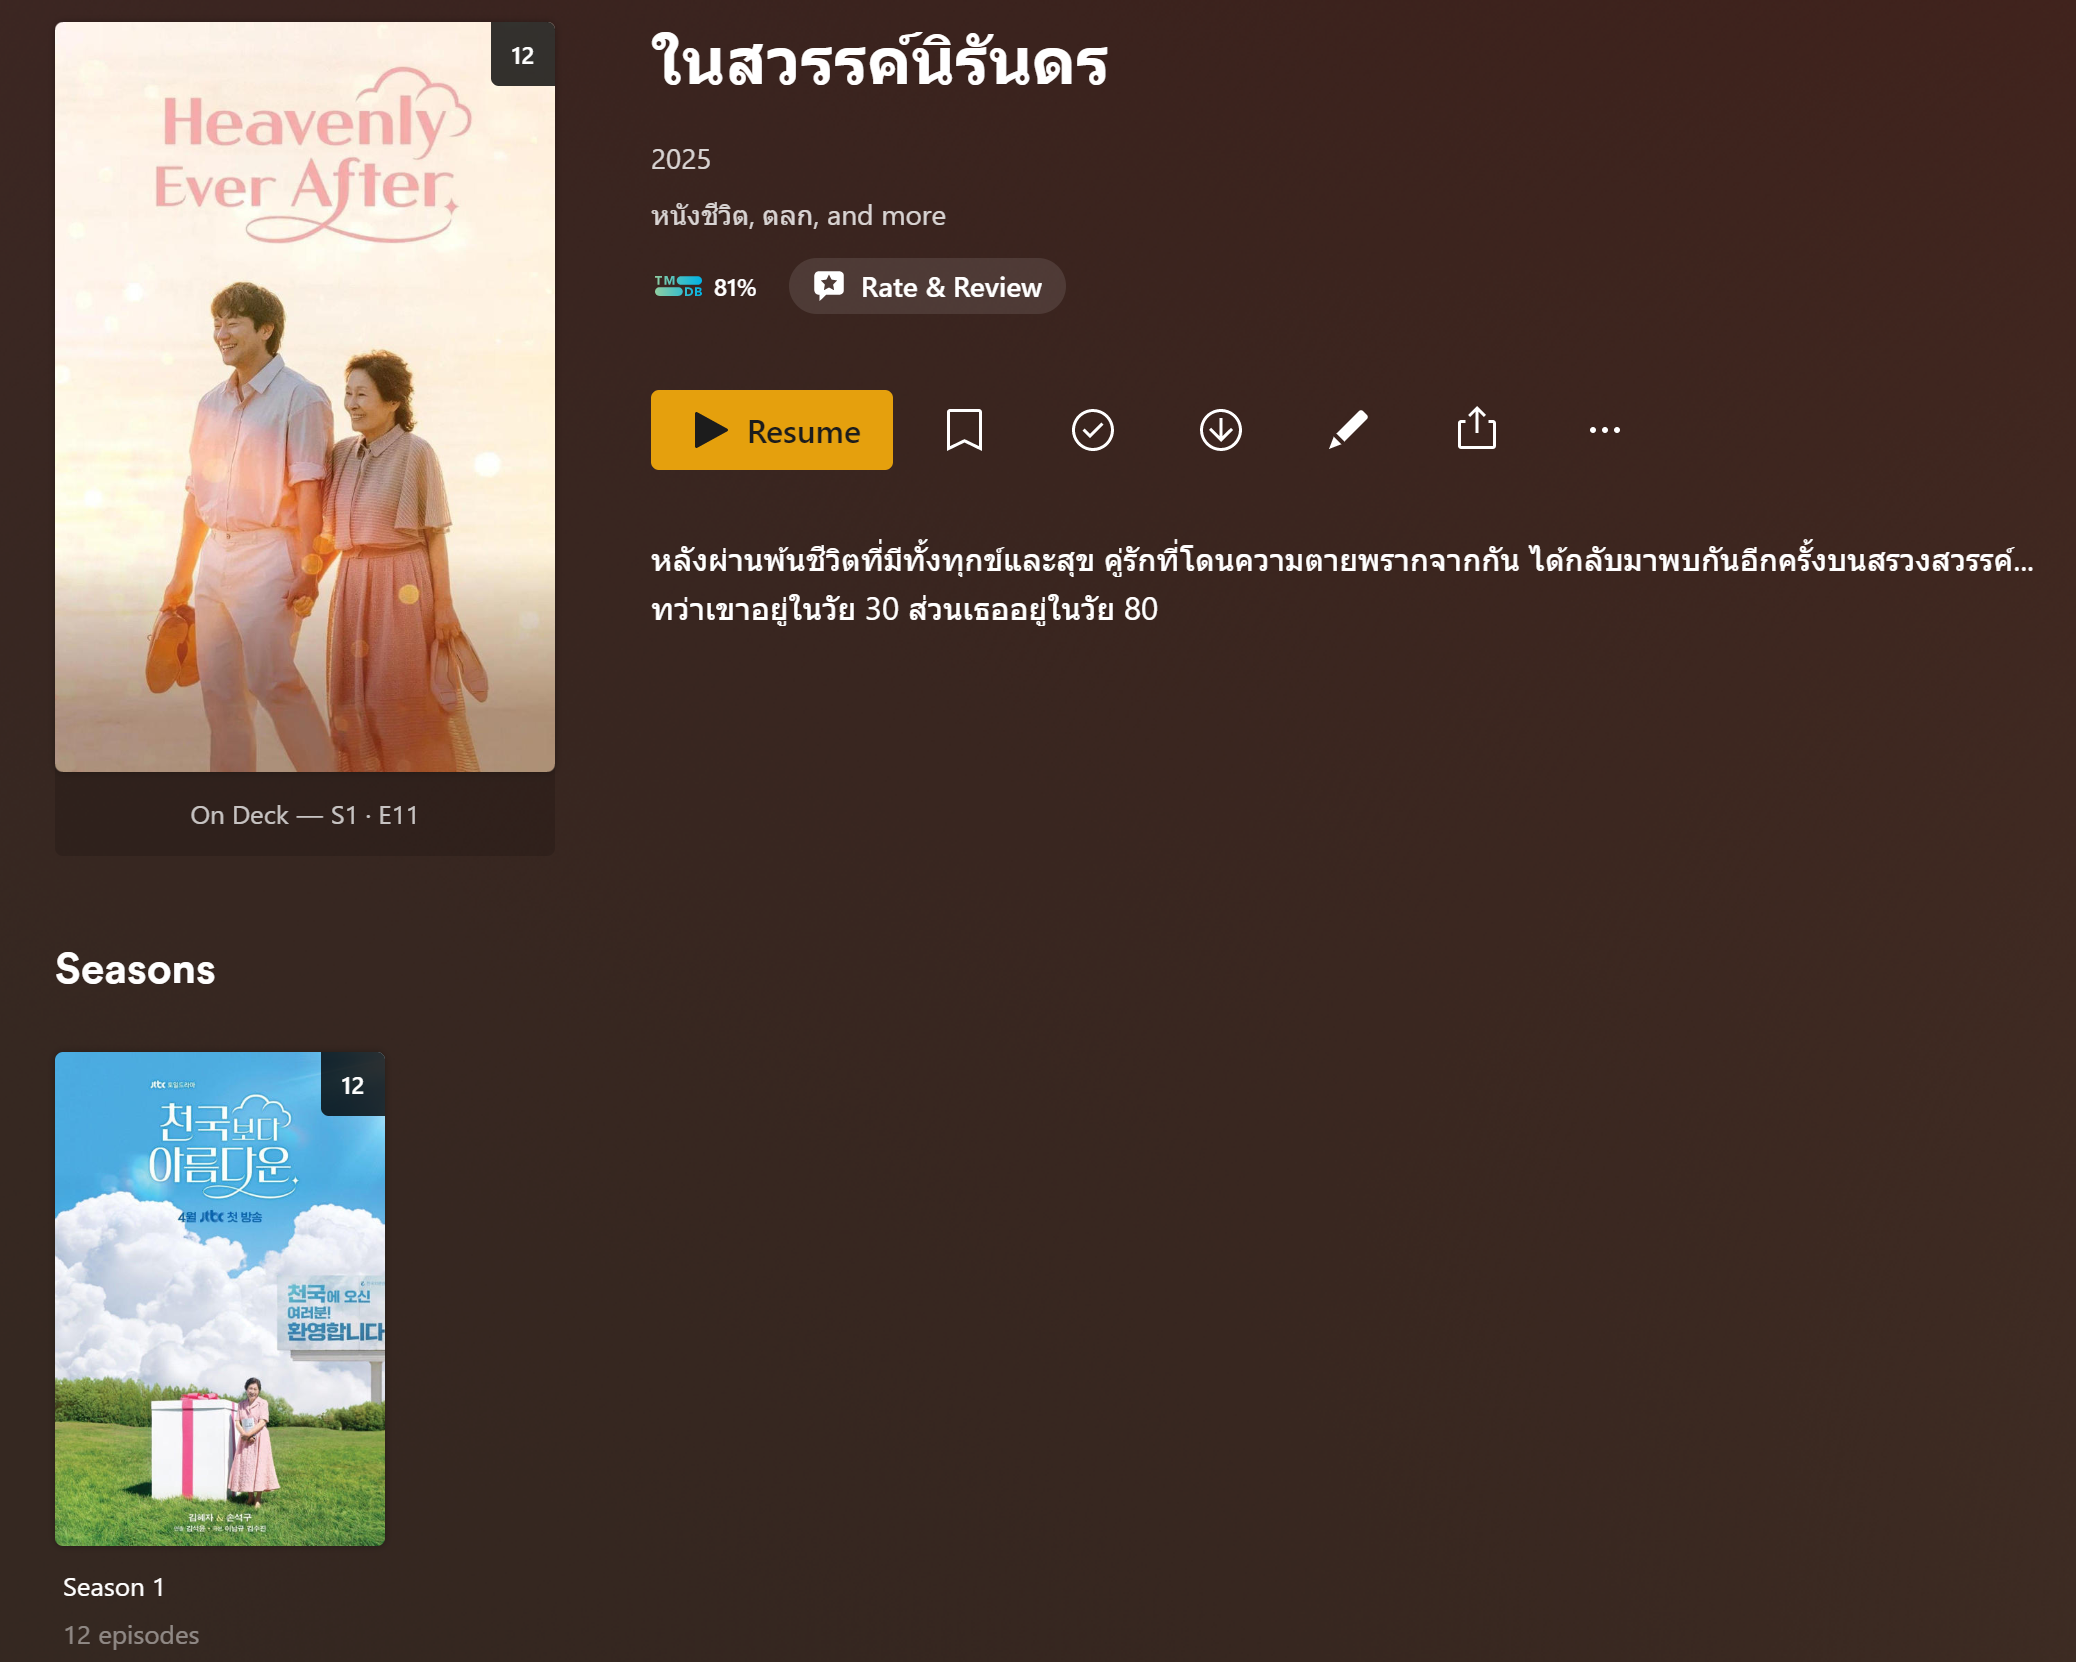Add show to watchlist via bookmark icon
The image size is (2076, 1662).
964,430
